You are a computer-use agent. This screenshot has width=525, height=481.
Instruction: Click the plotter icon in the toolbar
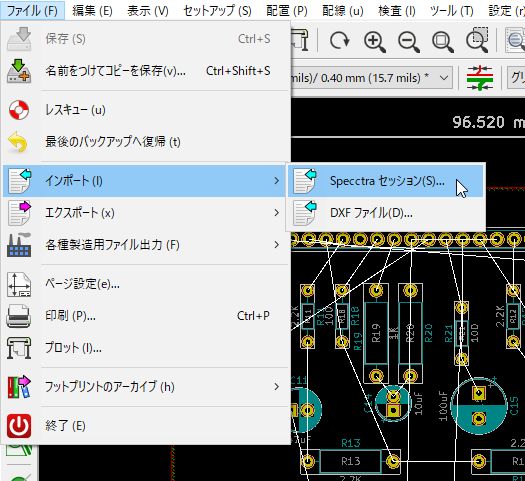point(300,40)
